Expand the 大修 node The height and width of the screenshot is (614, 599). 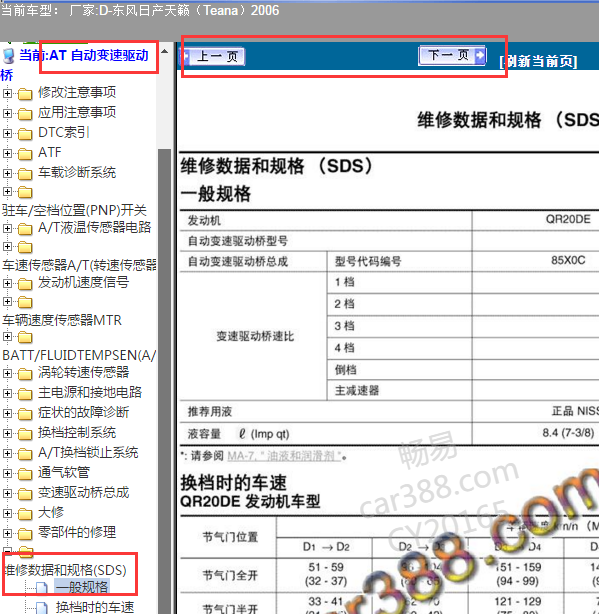click(7, 513)
